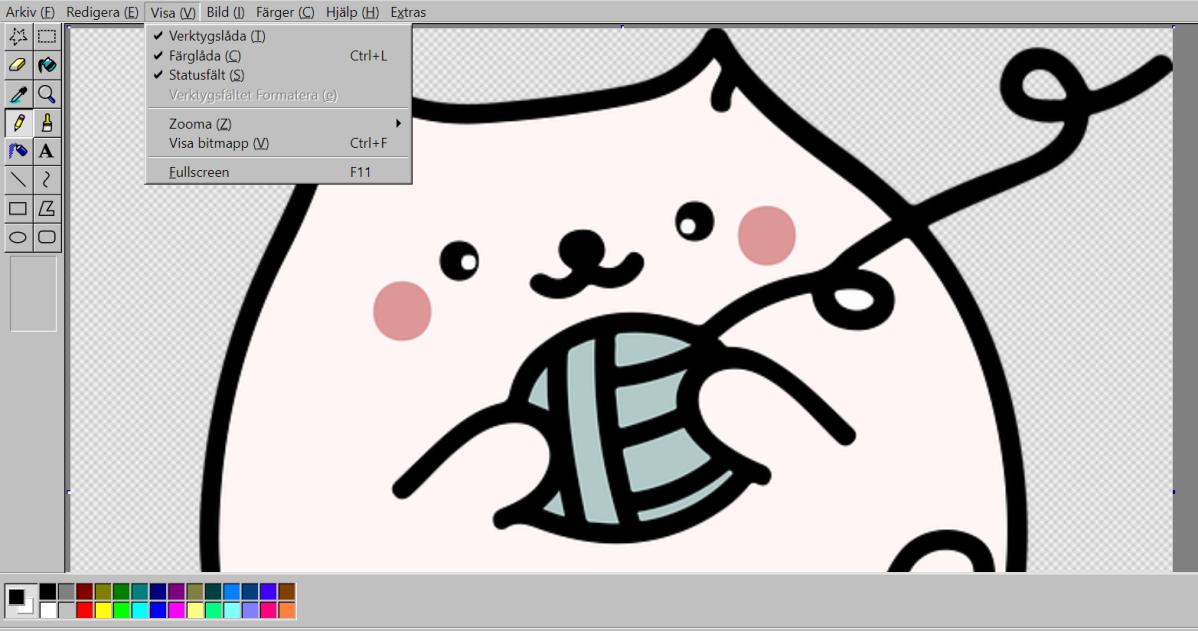Click the black foreground color indicator
This screenshot has width=1198, height=631.
(x=16, y=596)
